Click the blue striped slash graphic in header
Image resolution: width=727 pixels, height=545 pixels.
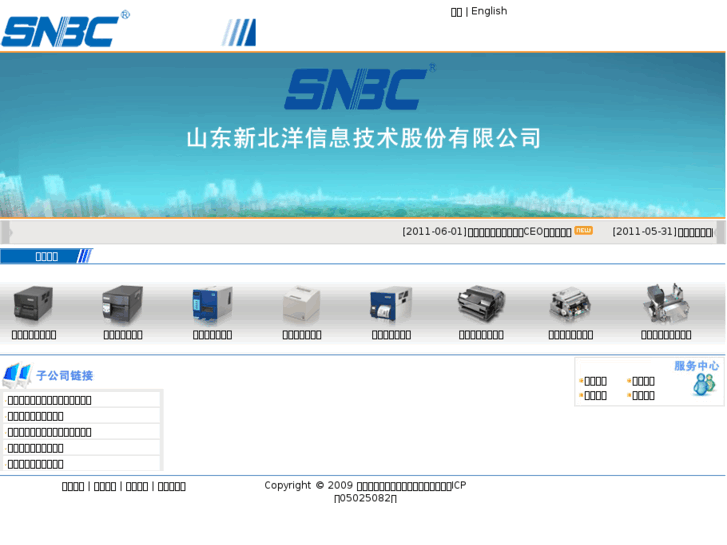pos(239,32)
